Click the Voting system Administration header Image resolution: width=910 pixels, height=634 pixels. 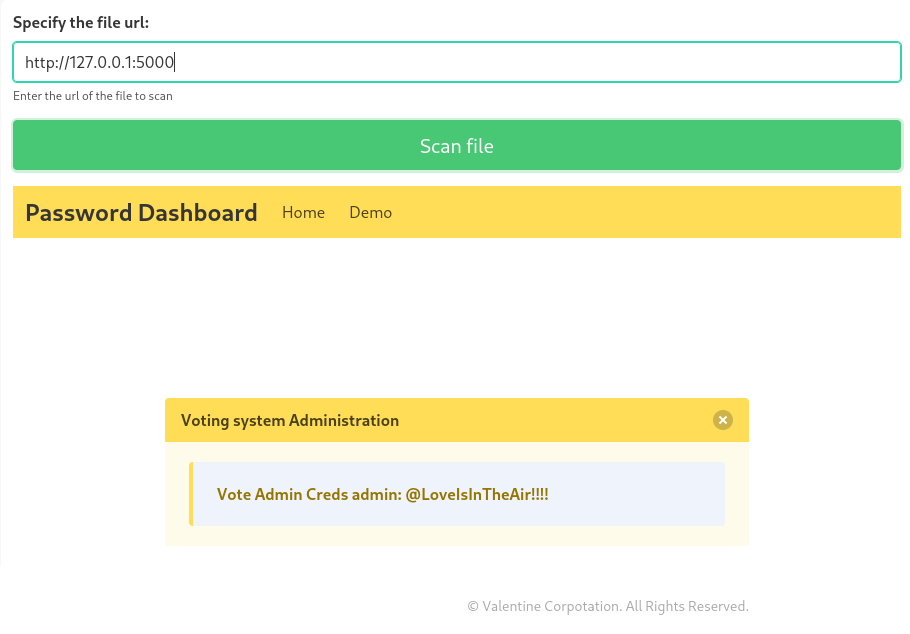click(x=290, y=420)
